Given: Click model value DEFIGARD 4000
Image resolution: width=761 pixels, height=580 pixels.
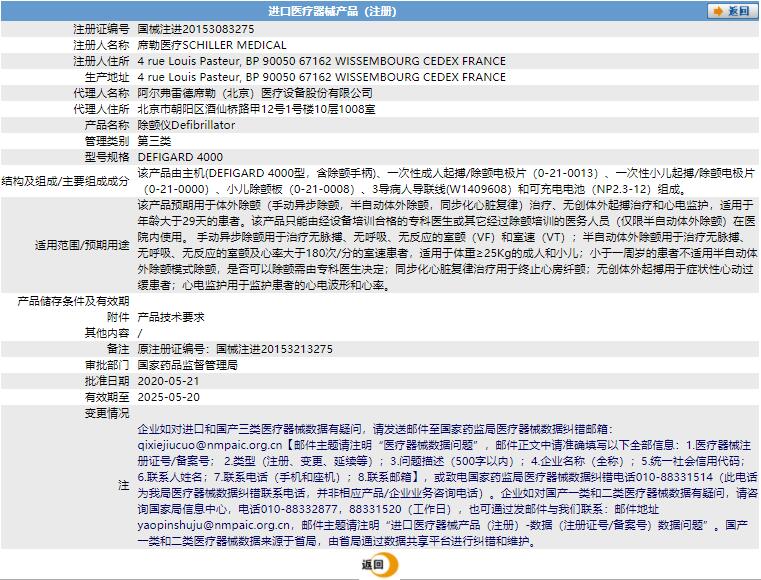Looking at the screenshot, I should [180, 157].
